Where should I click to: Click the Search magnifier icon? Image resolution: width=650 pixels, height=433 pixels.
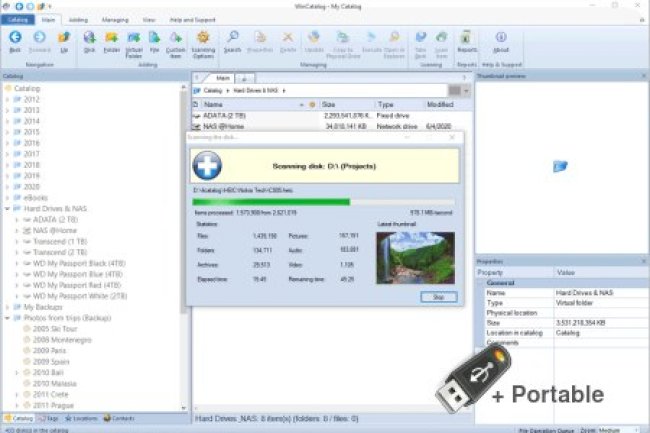tap(232, 39)
